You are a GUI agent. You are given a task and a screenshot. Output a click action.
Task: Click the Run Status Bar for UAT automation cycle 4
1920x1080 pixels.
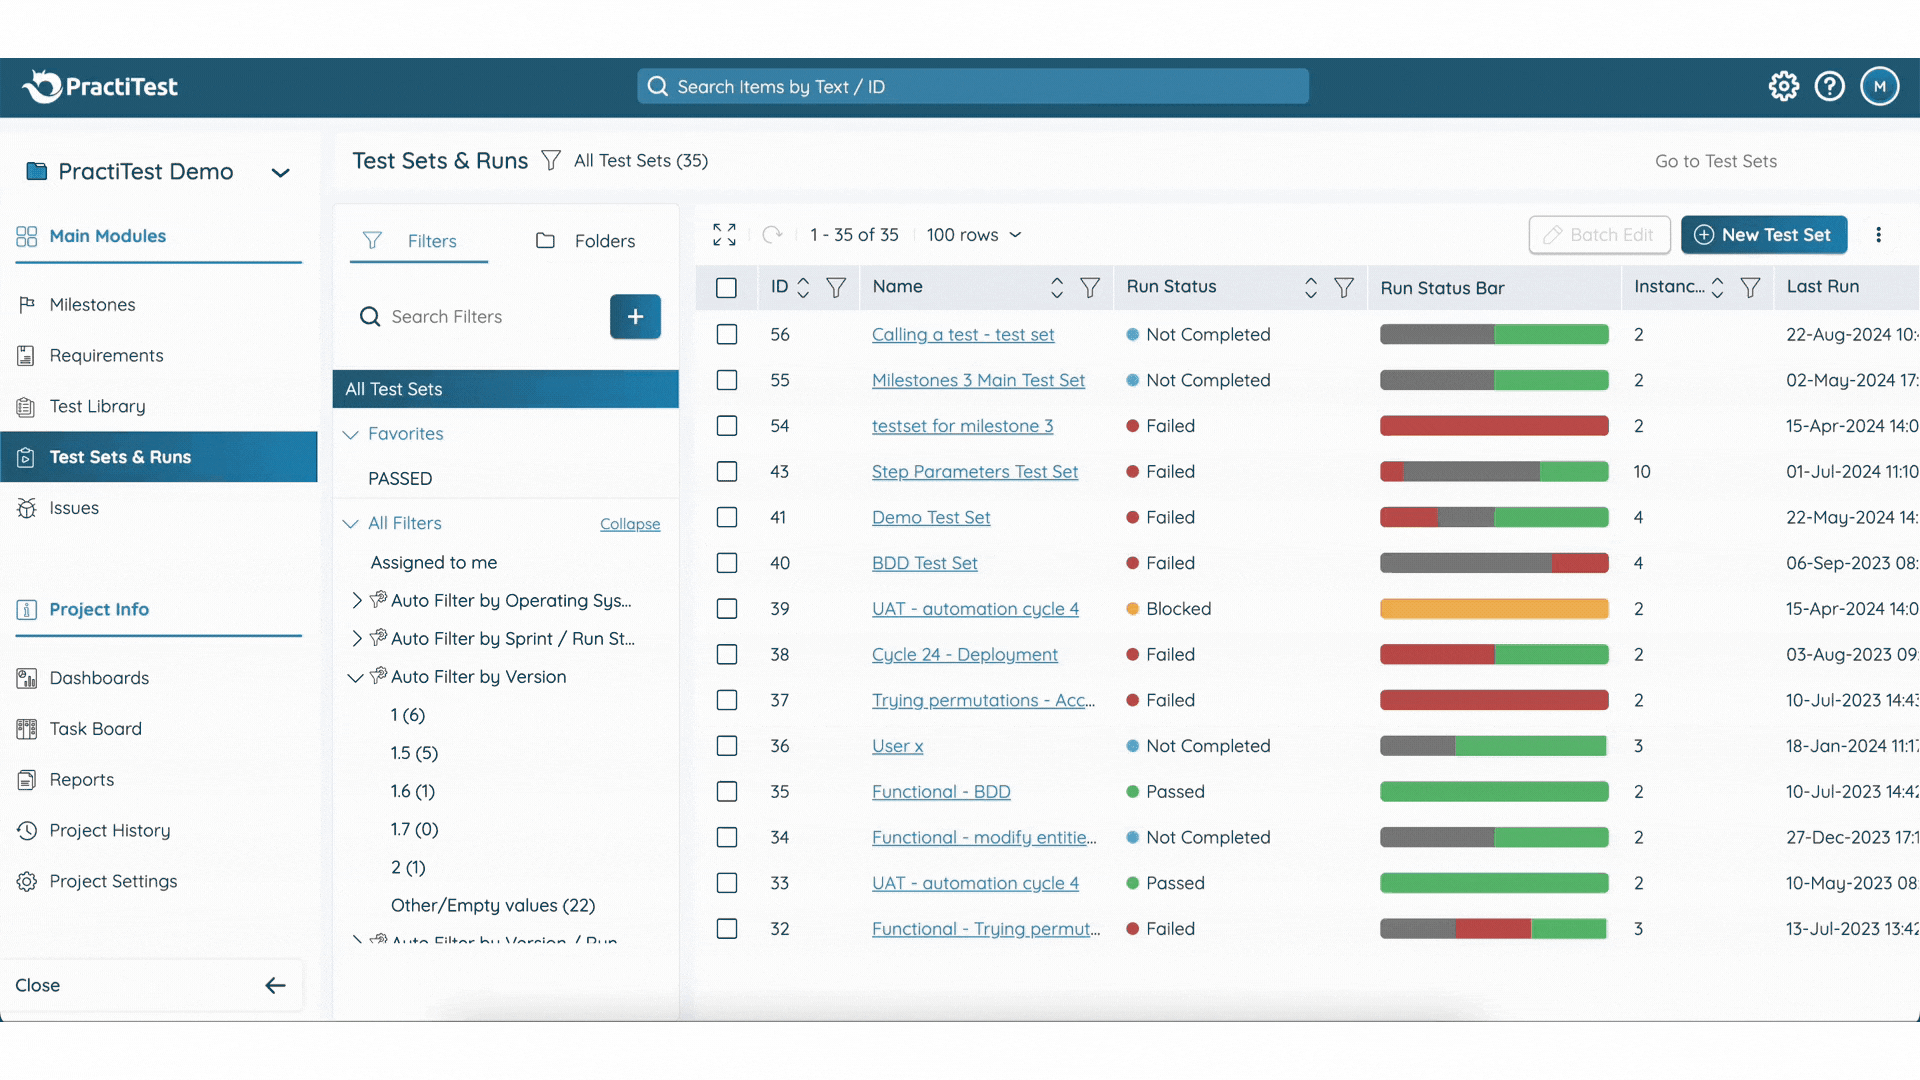pos(1493,608)
